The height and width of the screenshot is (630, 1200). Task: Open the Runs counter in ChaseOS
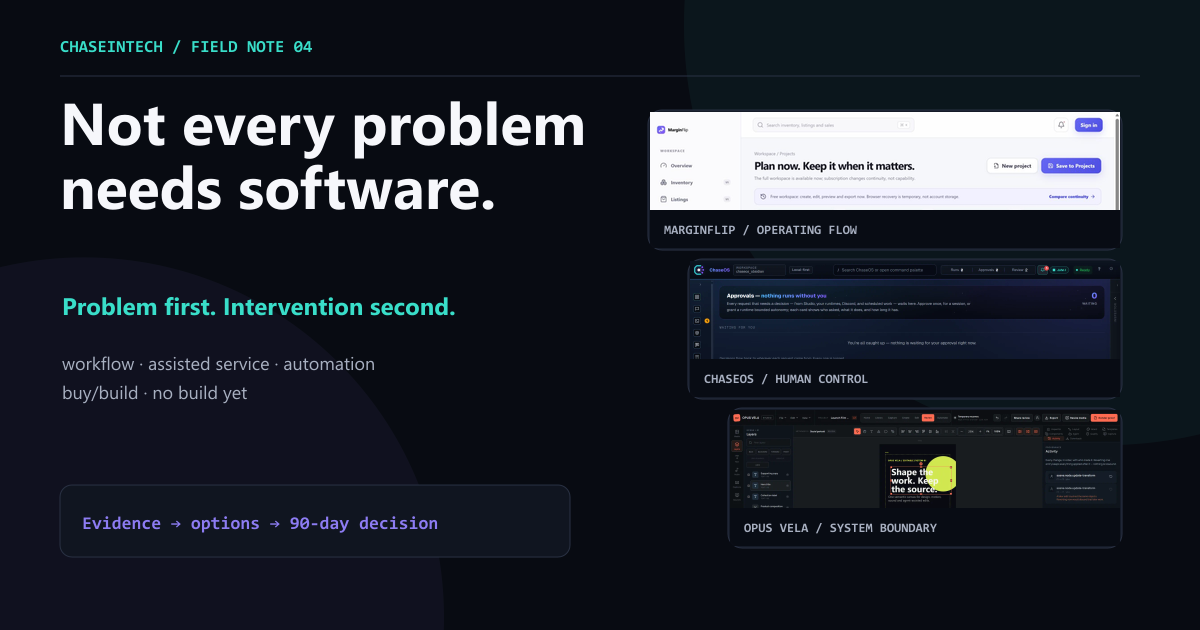point(957,270)
